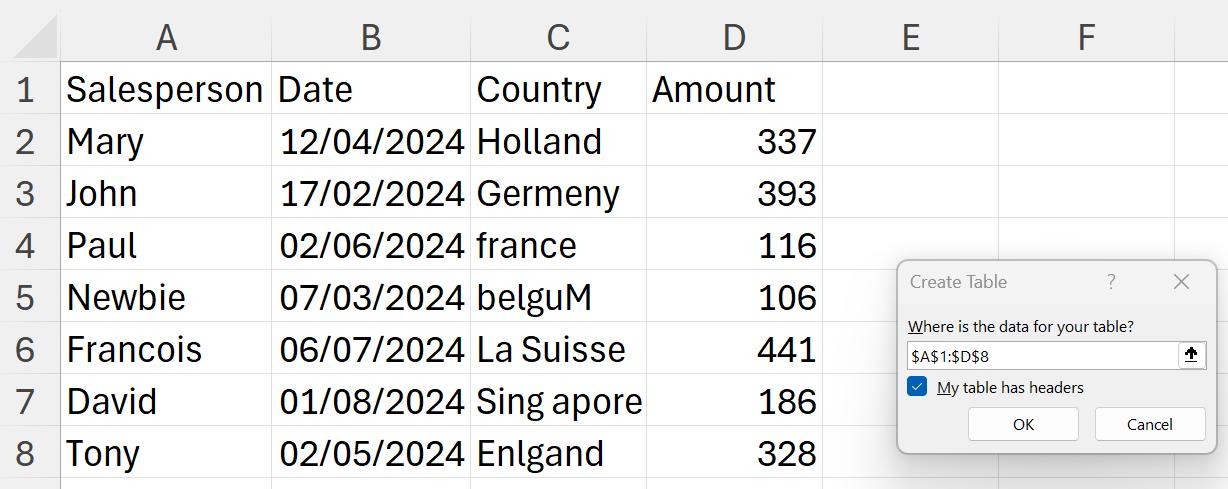Uncheck My table has headers
Screen dimensions: 1228x489
pyautogui.click(x=917, y=387)
